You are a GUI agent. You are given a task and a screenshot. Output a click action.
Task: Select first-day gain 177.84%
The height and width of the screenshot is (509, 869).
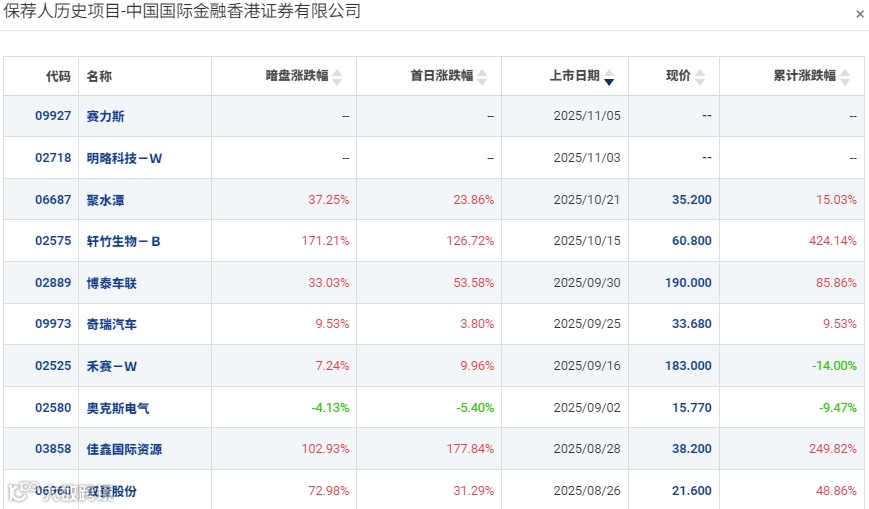pos(470,449)
